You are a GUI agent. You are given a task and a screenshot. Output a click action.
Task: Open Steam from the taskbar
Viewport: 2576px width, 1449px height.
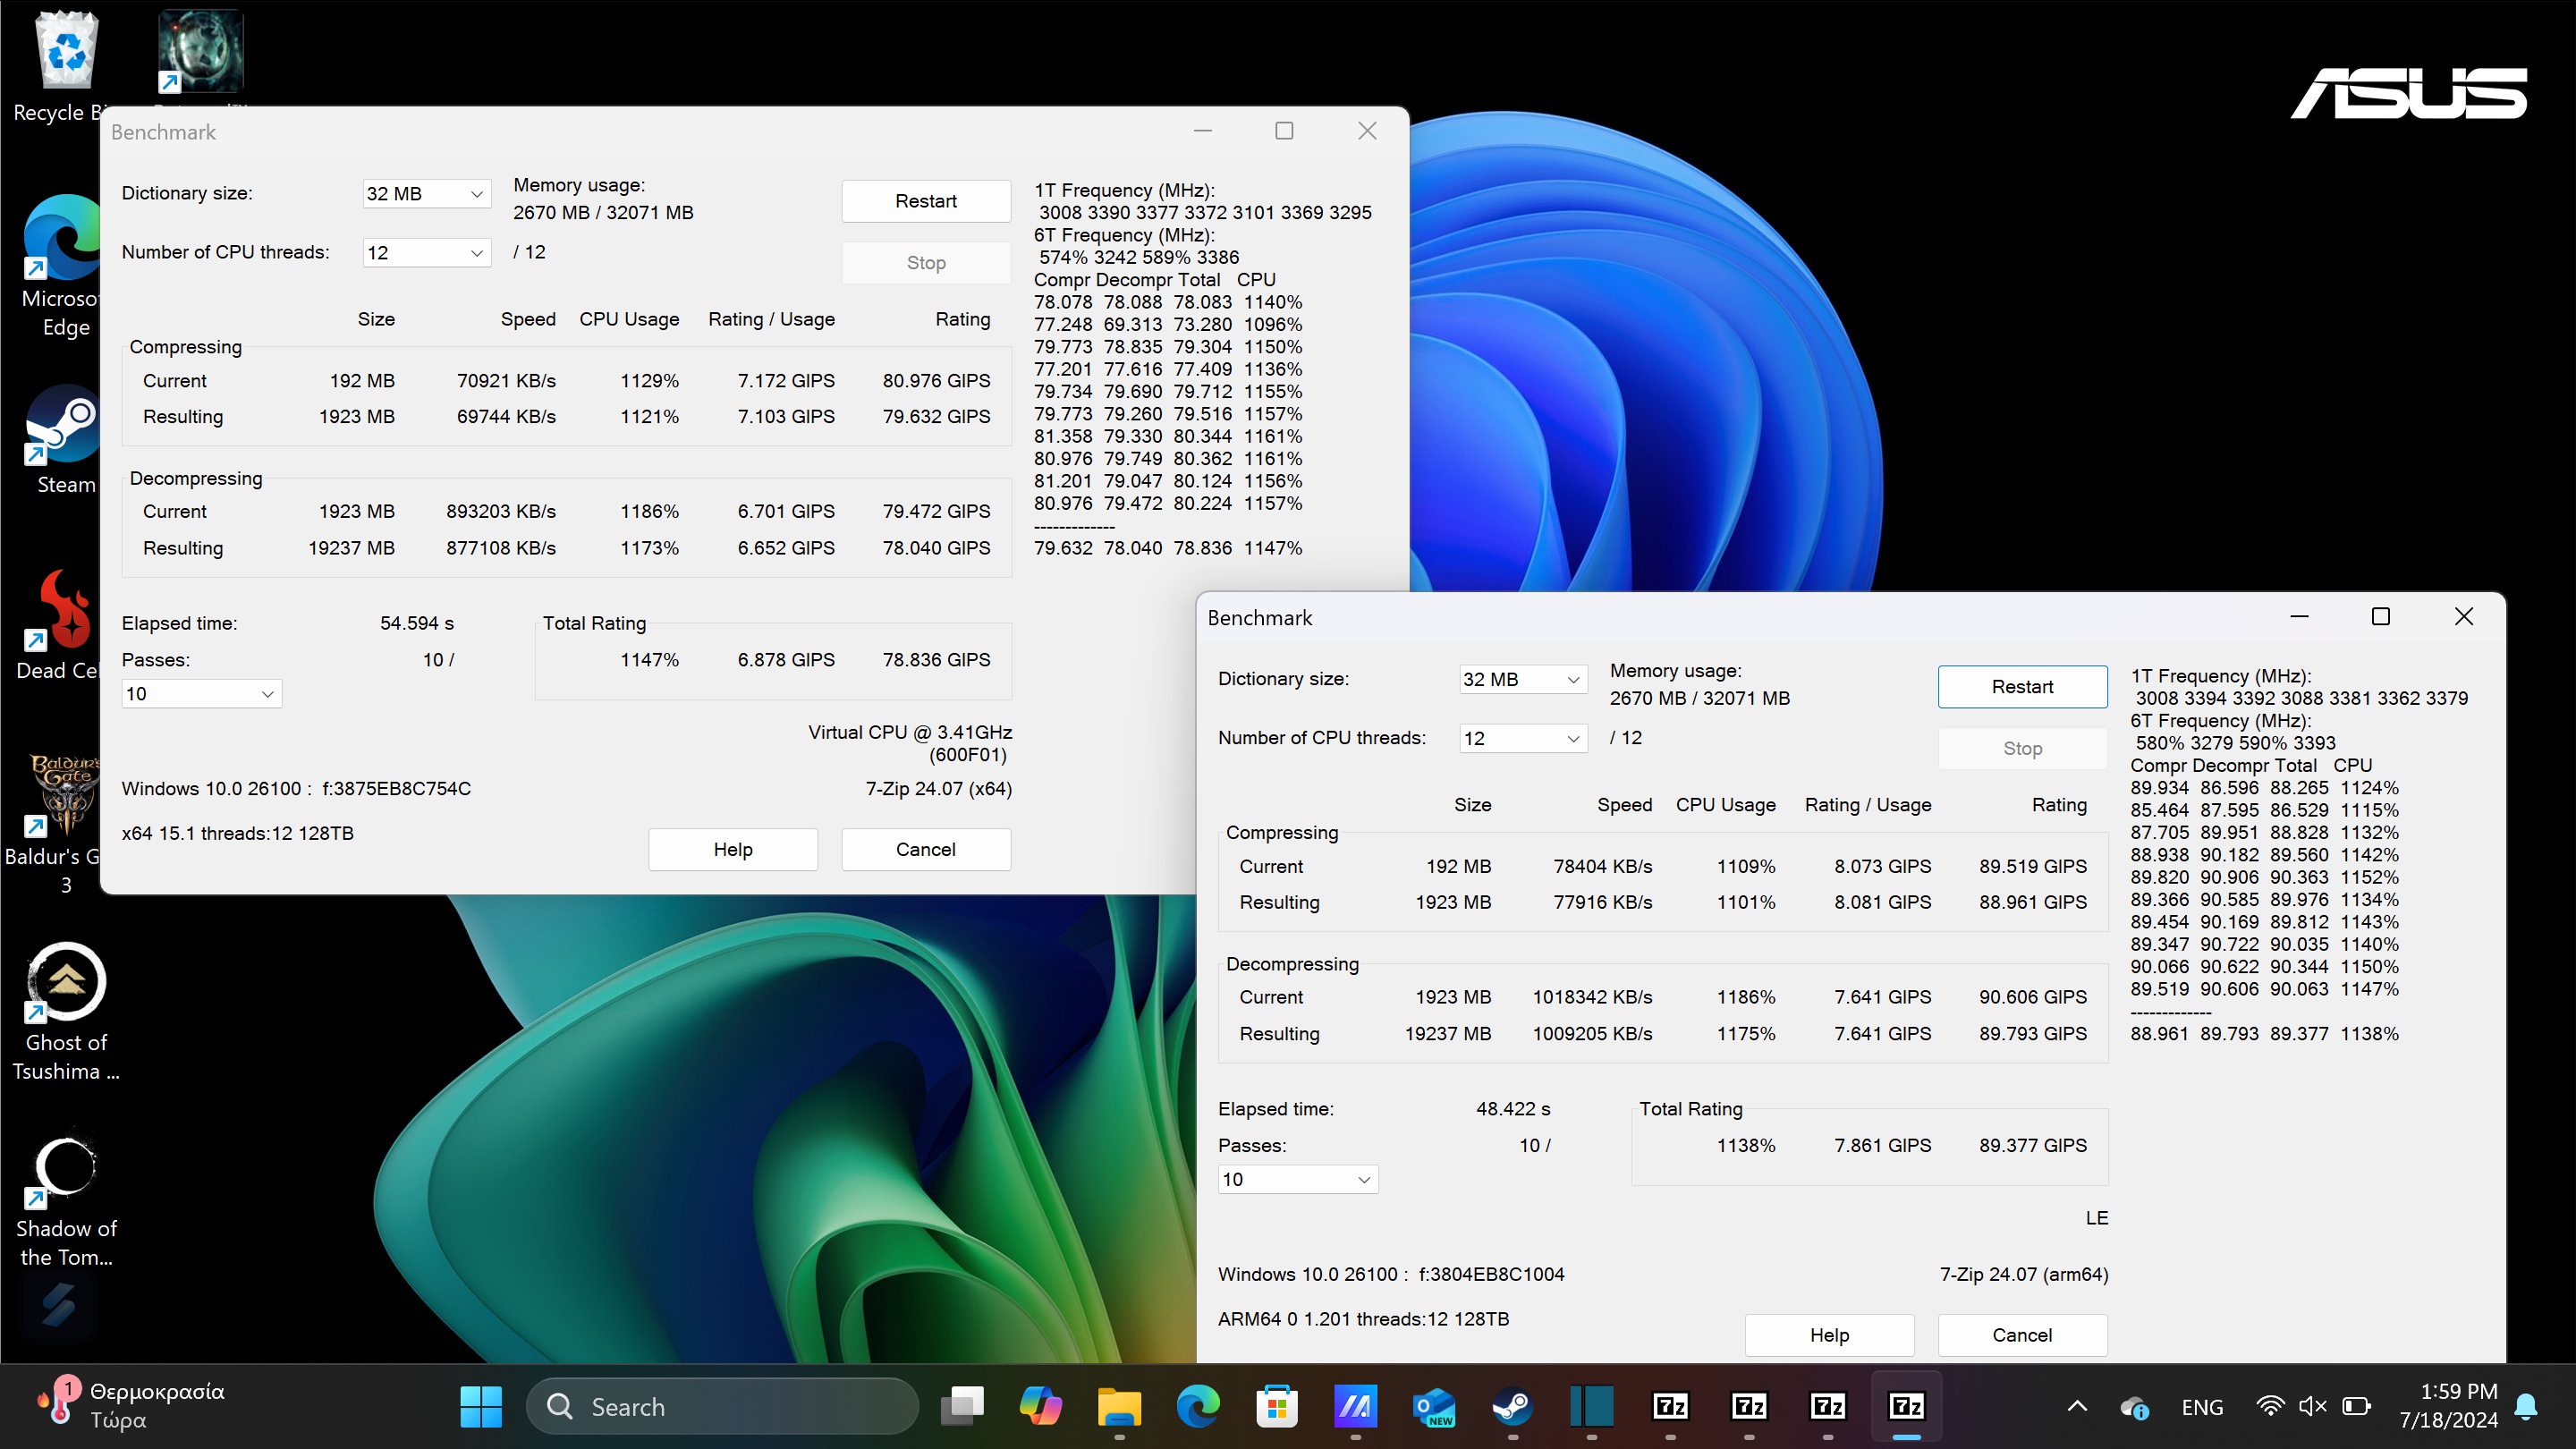1512,1407
